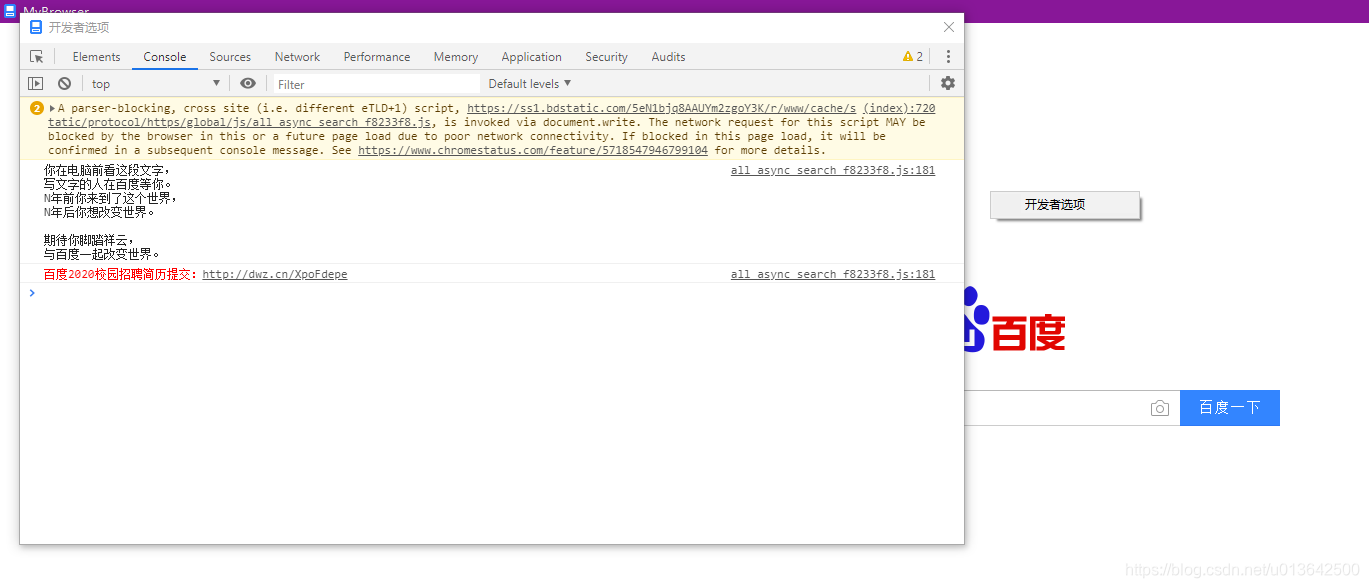The width and height of the screenshot is (1369, 588).
Task: Click the camera image search icon
Action: [x=1160, y=408]
